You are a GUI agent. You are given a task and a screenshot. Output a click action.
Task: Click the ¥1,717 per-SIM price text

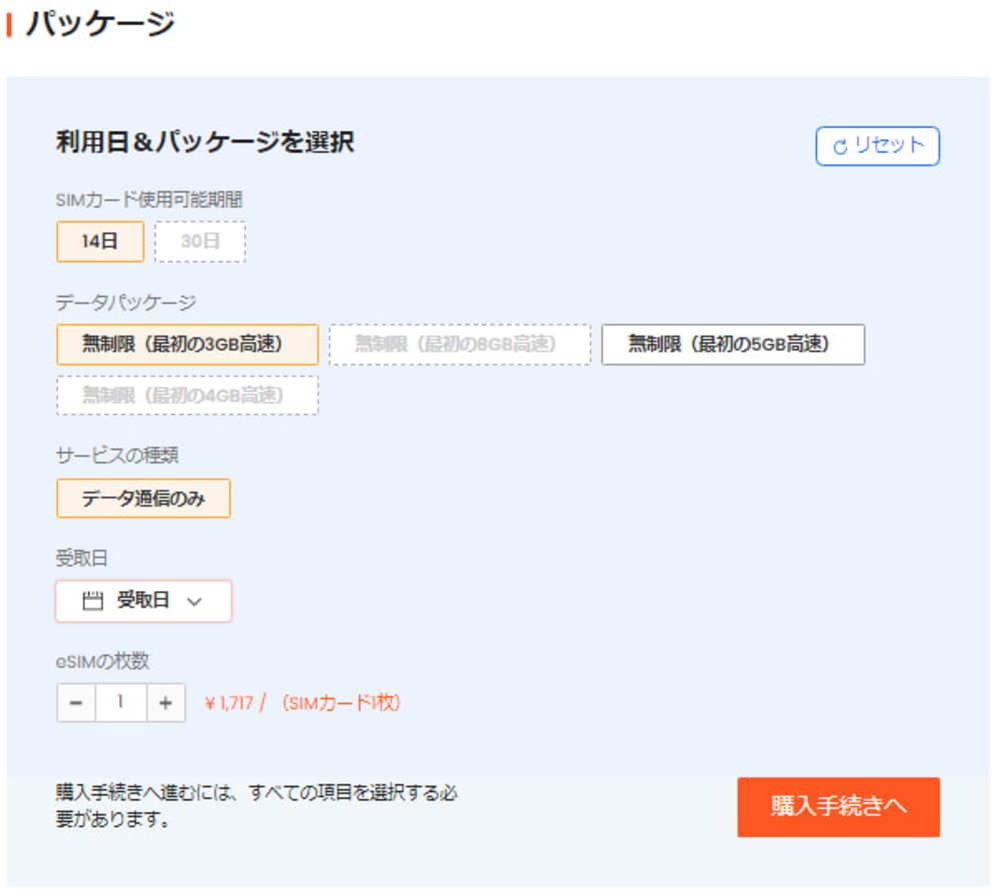pos(230,701)
